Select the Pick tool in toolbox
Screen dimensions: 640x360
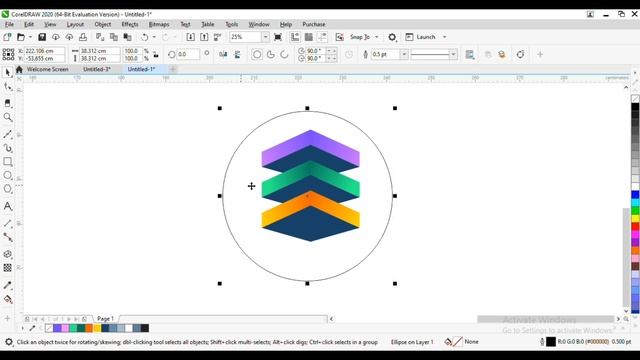tap(7, 73)
